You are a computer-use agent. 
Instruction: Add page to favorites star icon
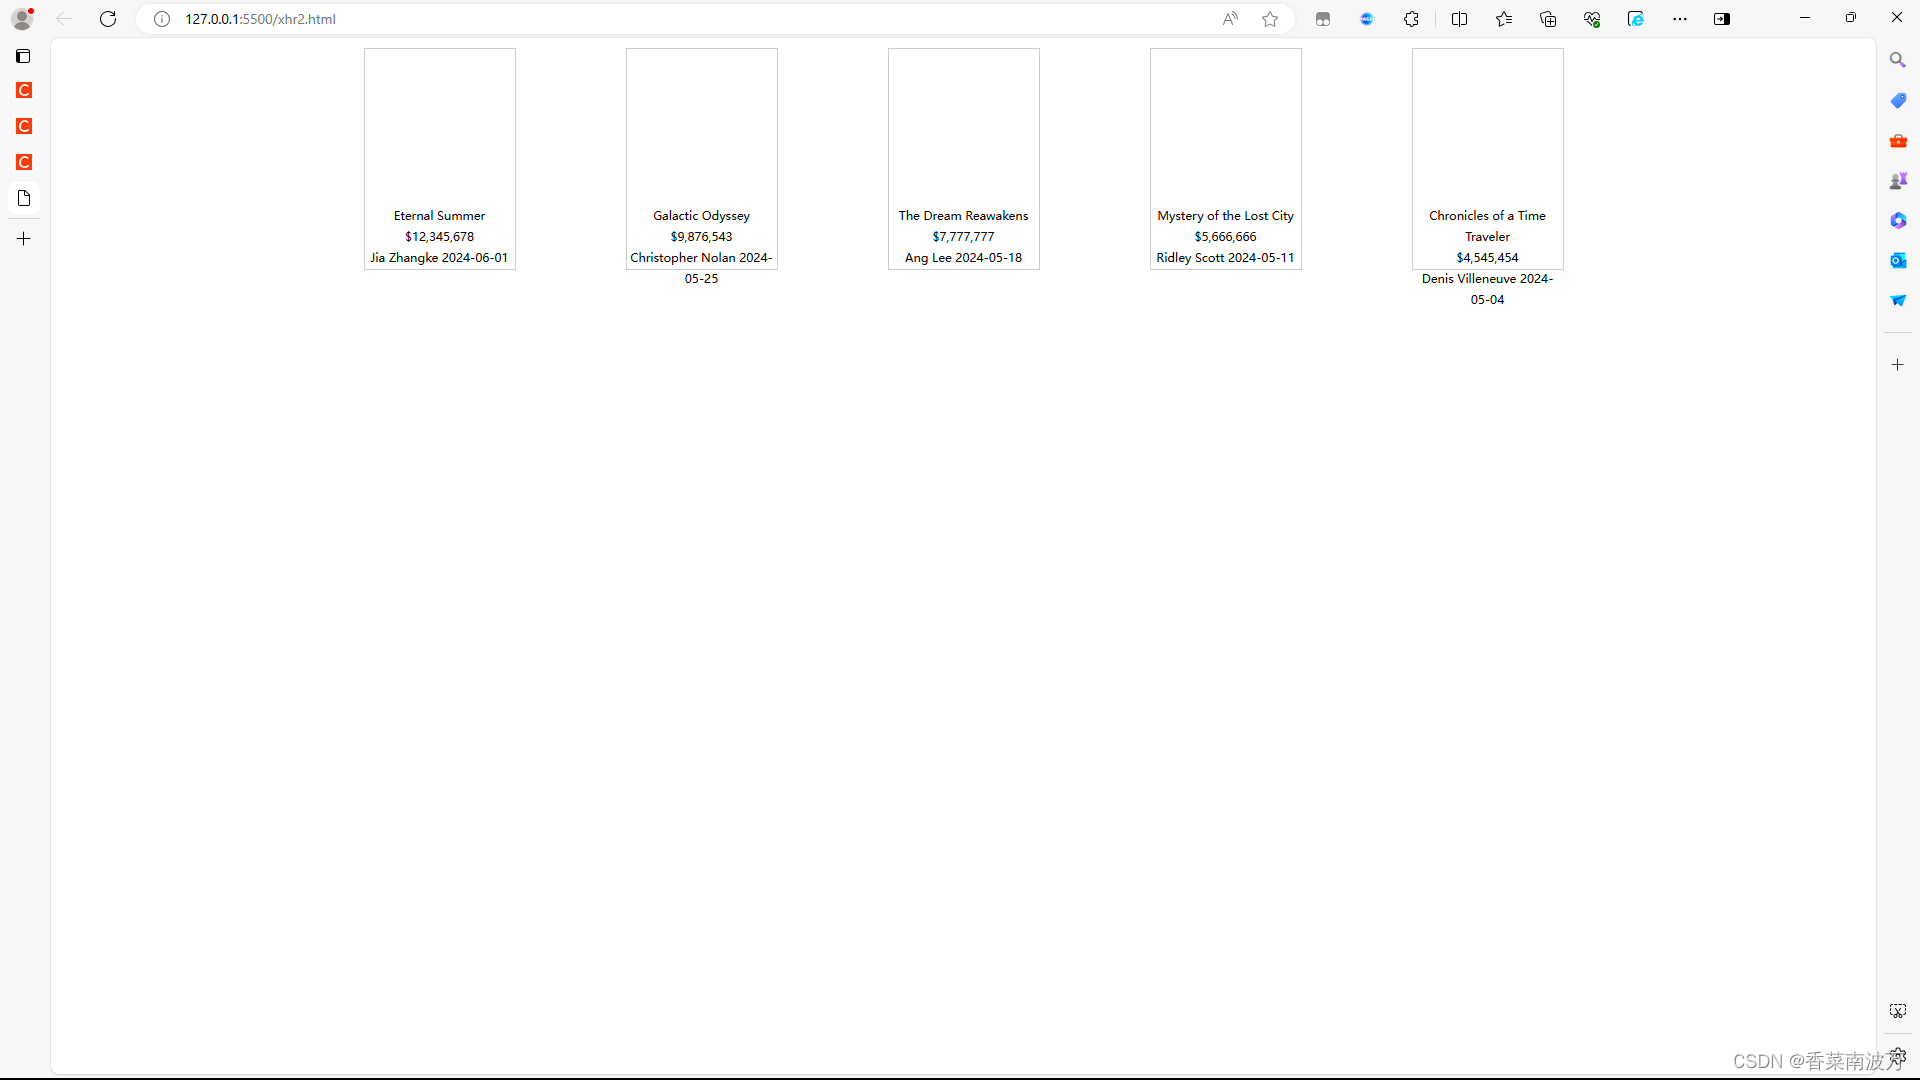(1270, 19)
